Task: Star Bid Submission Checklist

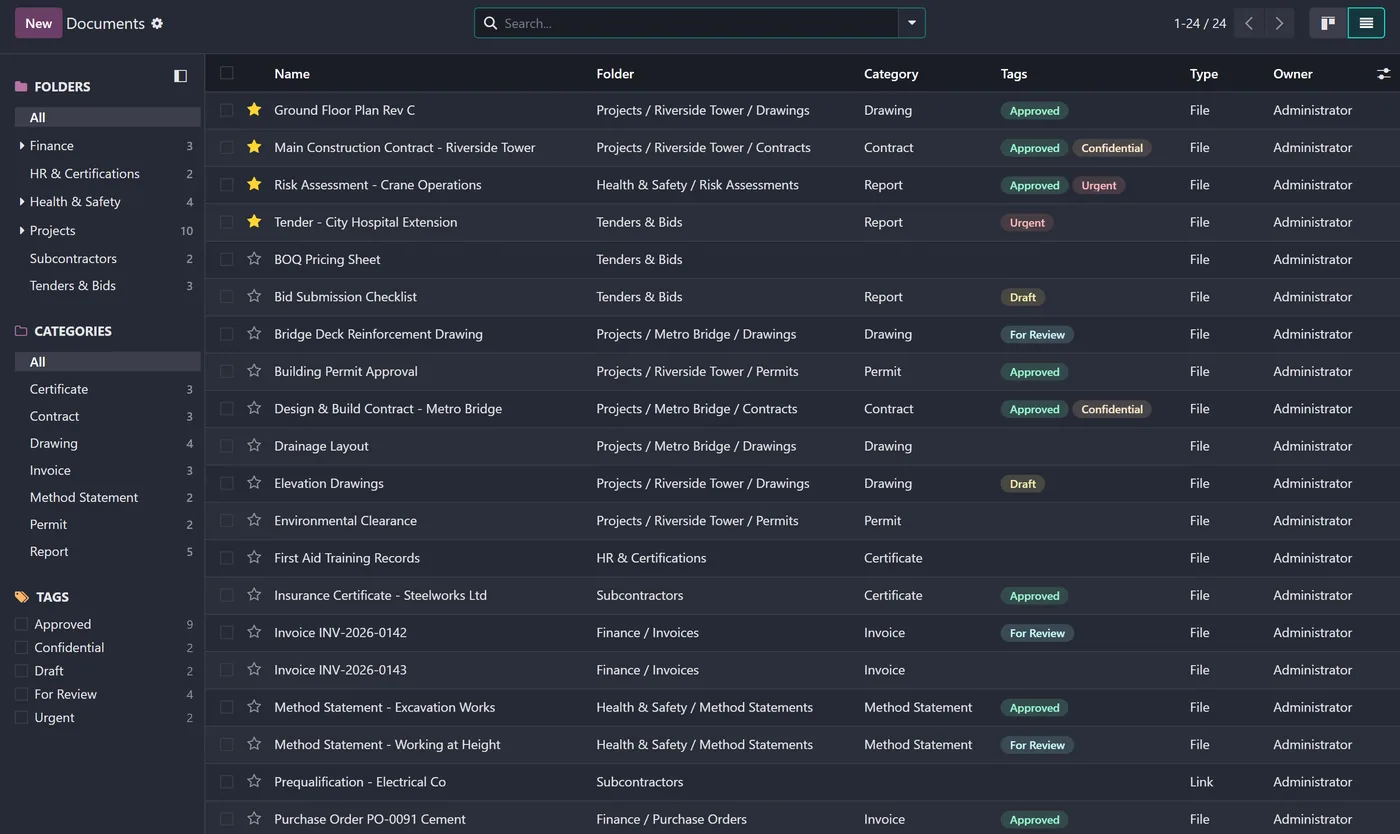Action: tap(254, 296)
